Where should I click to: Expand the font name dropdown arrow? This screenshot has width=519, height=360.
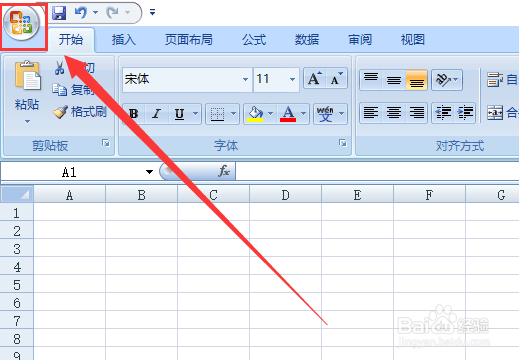coord(245,80)
